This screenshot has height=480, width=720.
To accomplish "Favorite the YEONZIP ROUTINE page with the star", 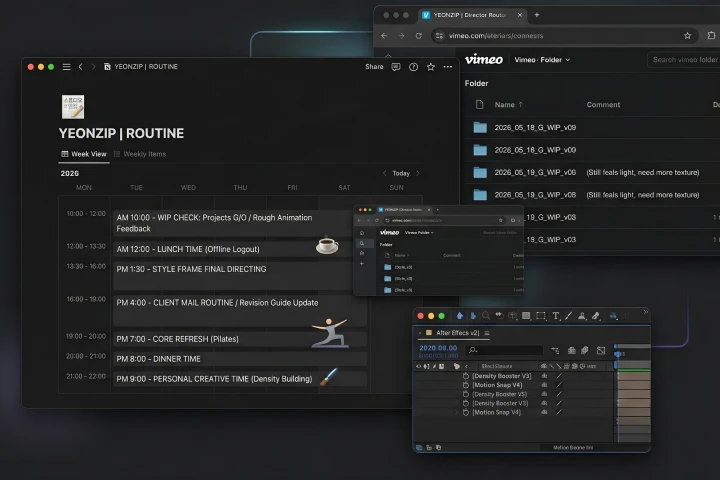I will 431,67.
